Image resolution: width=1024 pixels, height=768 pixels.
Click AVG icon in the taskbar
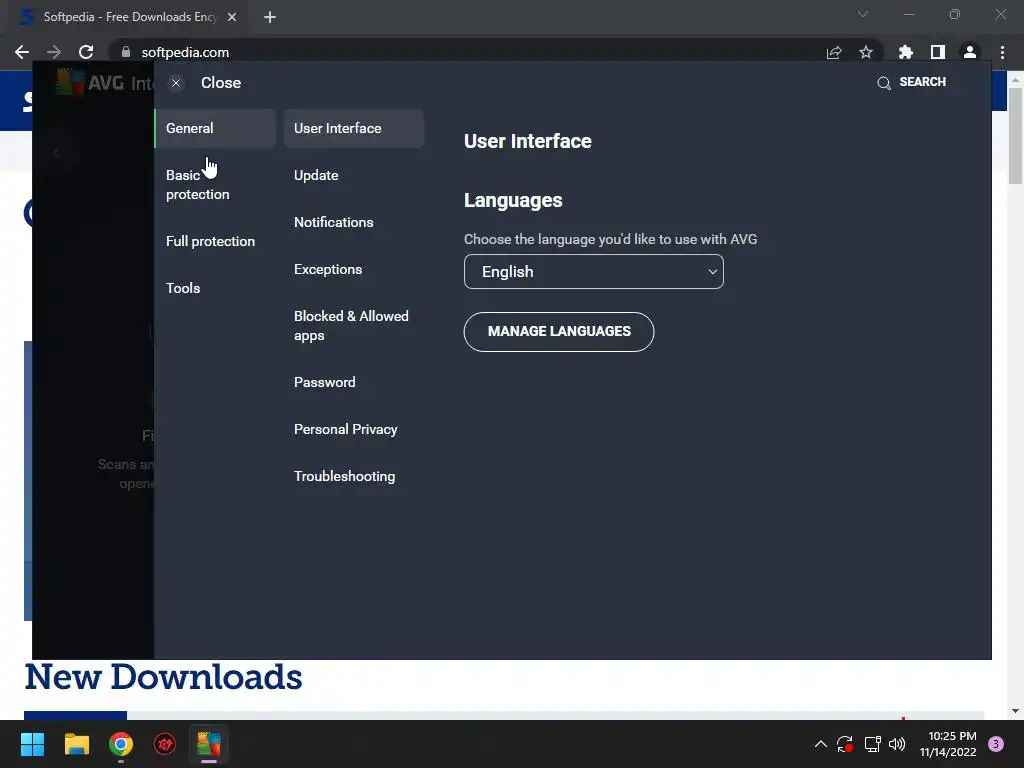tap(209, 744)
